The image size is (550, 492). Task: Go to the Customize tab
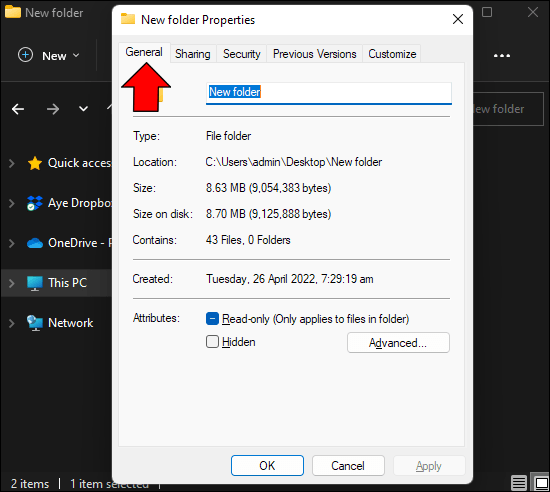tap(392, 54)
